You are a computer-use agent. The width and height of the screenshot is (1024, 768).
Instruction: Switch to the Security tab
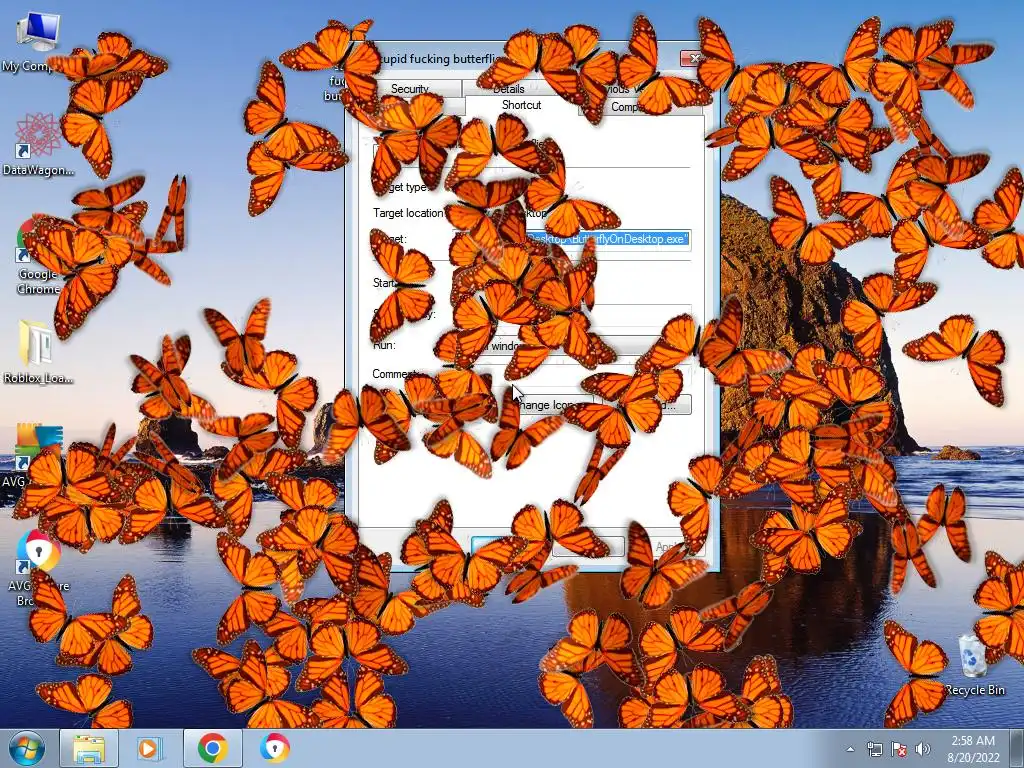pyautogui.click(x=409, y=89)
